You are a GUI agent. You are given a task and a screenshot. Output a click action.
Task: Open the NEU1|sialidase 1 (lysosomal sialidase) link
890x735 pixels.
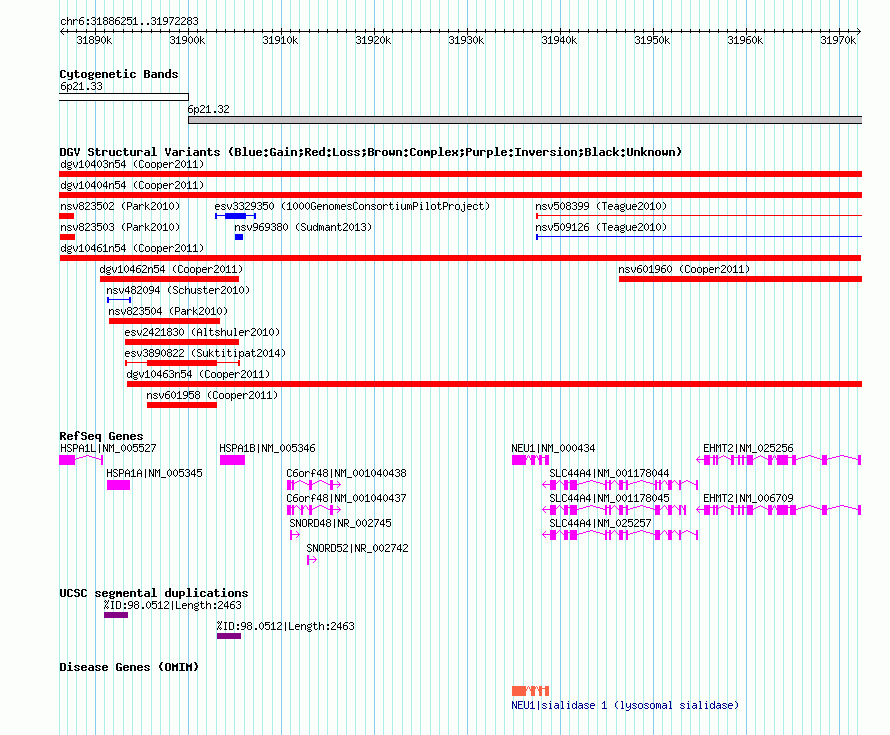pyautogui.click(x=625, y=705)
